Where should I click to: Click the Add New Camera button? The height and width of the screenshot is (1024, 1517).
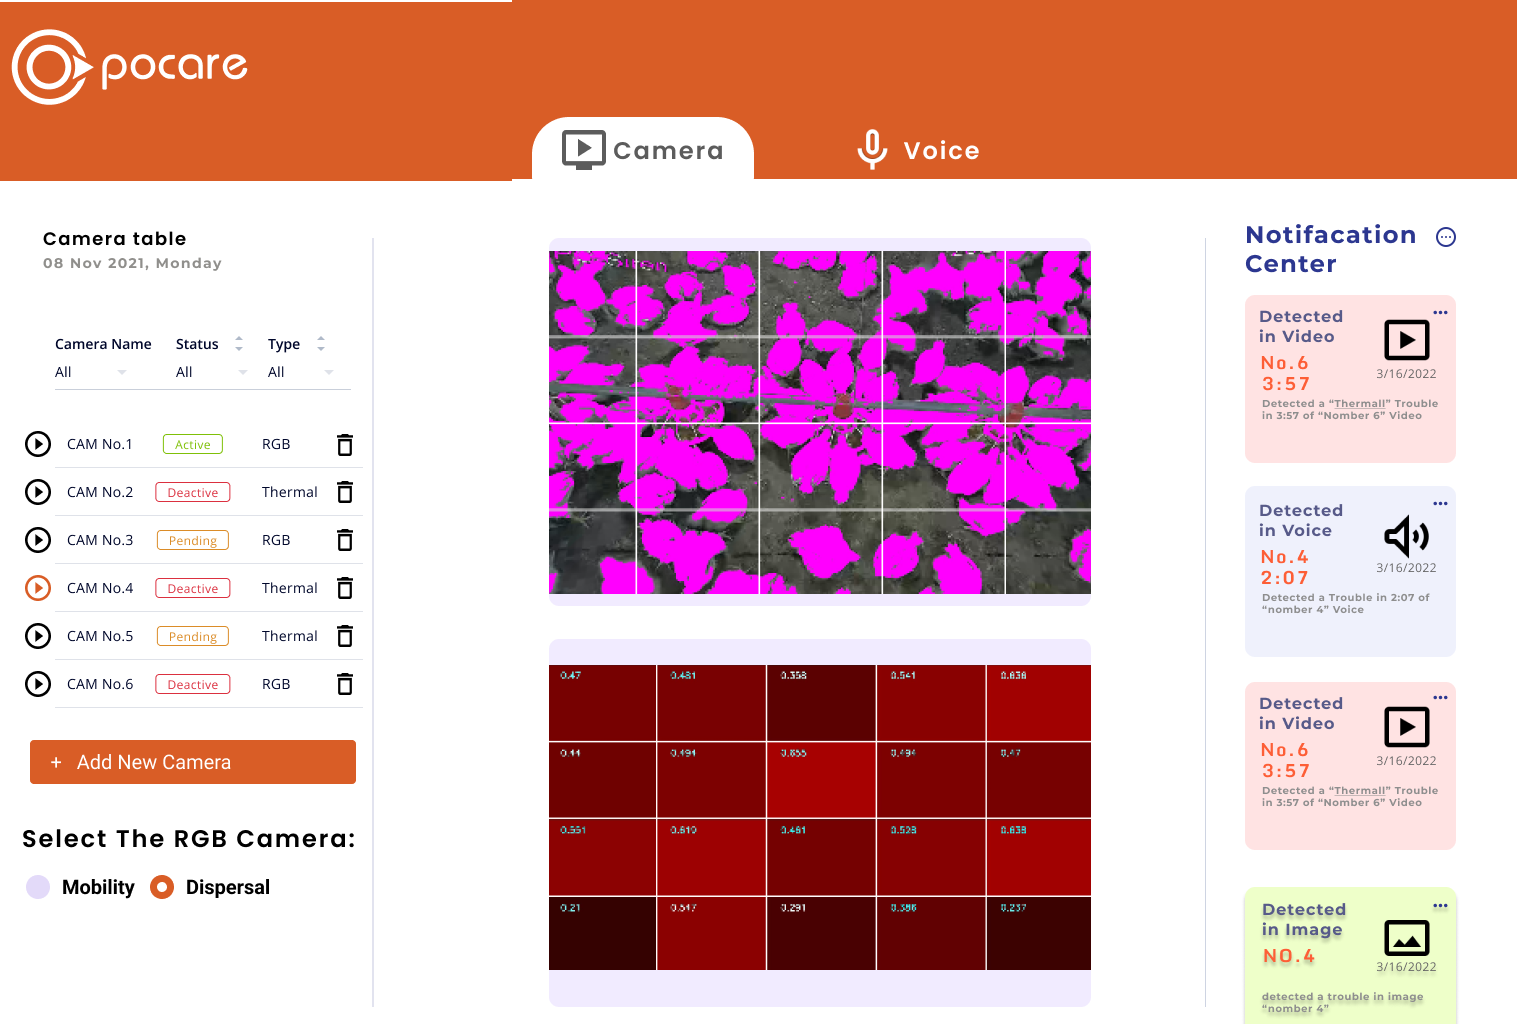coord(193,762)
